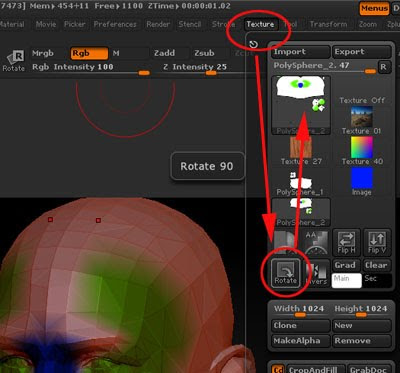The height and width of the screenshot is (373, 400).
Task: Toggle the M material mode button
Action: [x=129, y=53]
